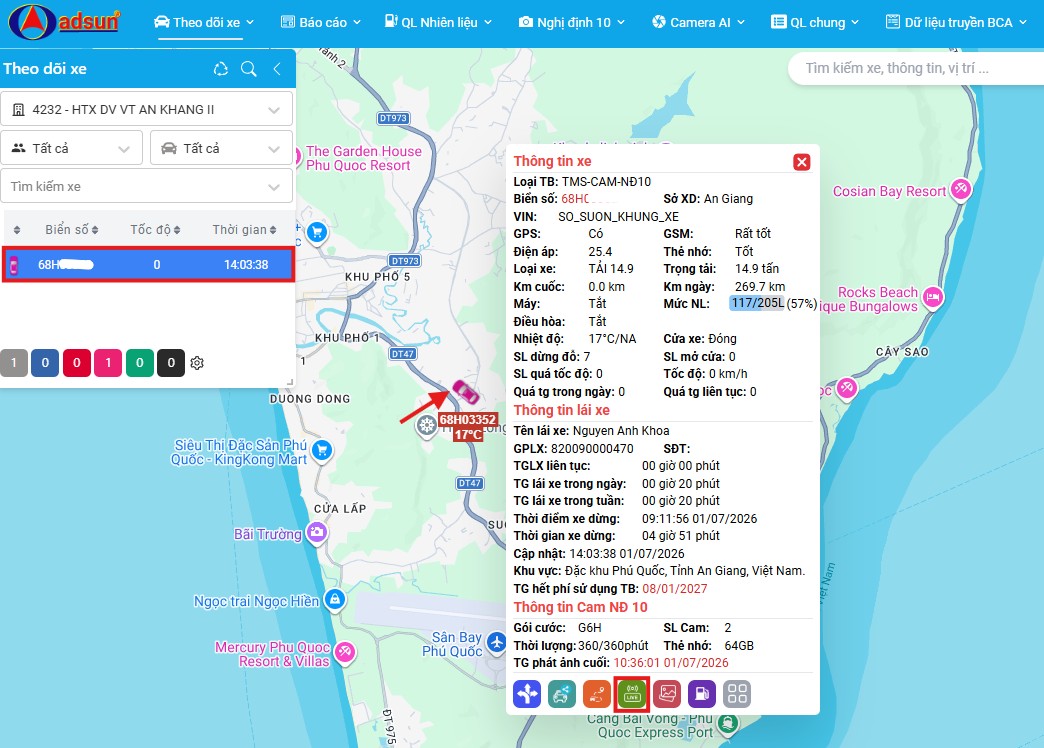Select the 68H vehicle row in list
The width and height of the screenshot is (1044, 748).
tap(148, 264)
